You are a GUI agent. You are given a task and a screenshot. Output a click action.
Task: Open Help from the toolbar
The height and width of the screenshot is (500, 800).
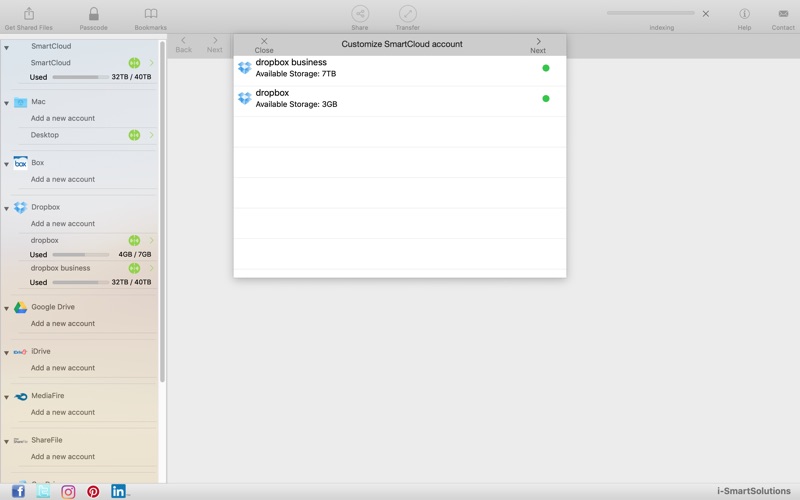coord(744,14)
